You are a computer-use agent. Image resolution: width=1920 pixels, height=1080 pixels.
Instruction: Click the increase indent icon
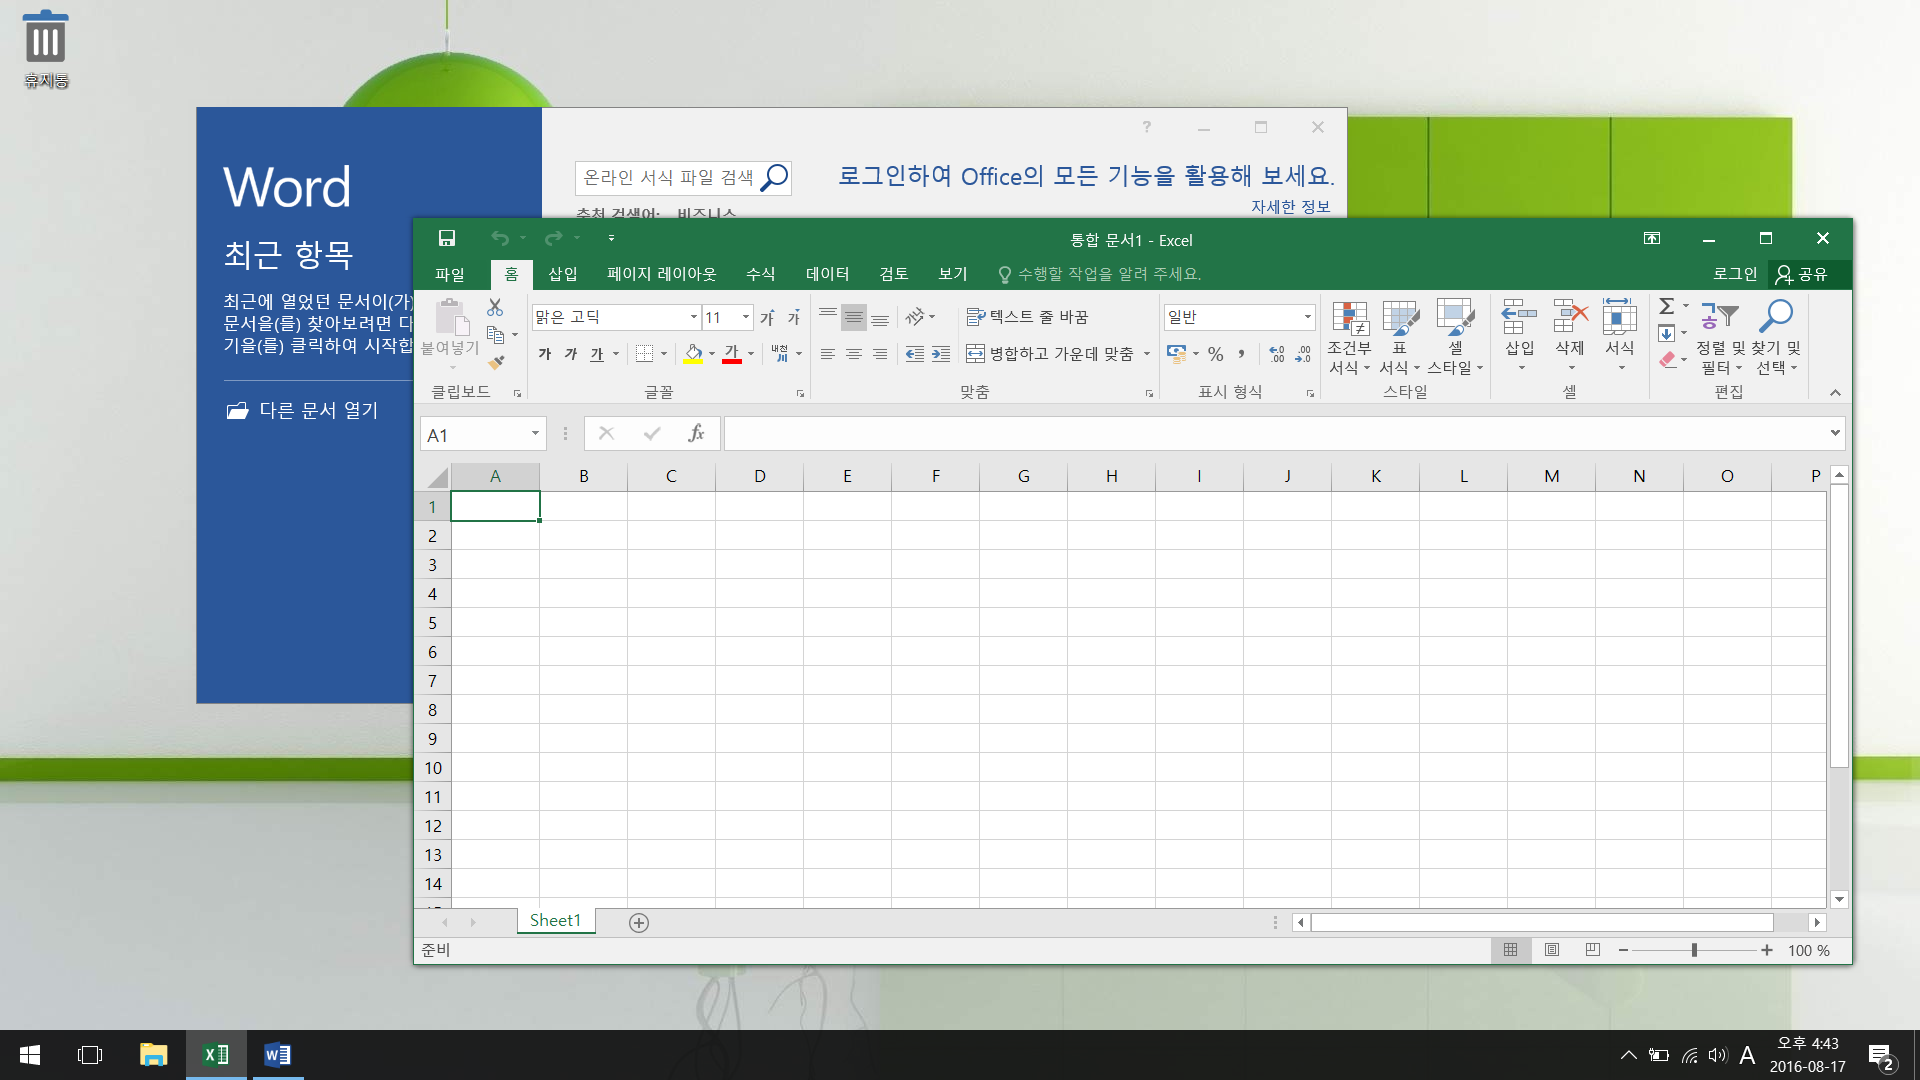pos(941,354)
